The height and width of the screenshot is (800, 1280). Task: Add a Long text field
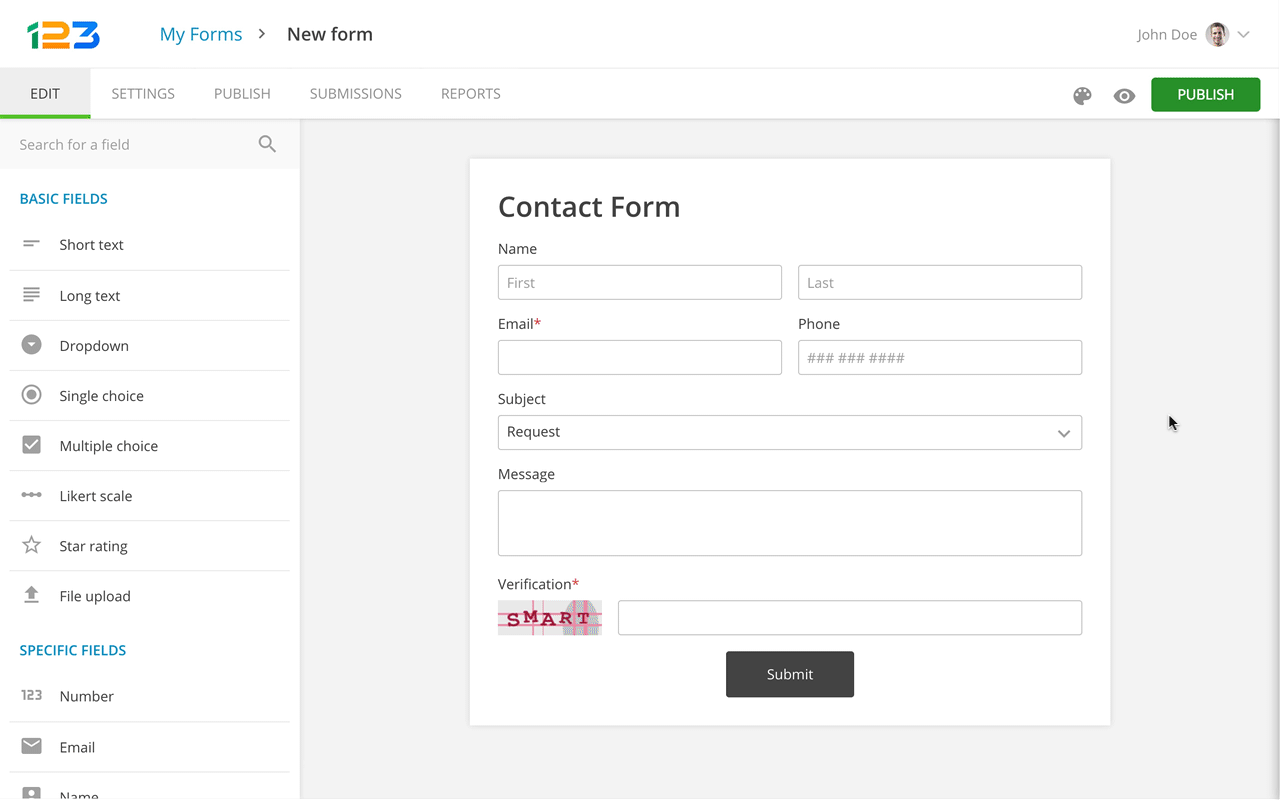(150, 295)
